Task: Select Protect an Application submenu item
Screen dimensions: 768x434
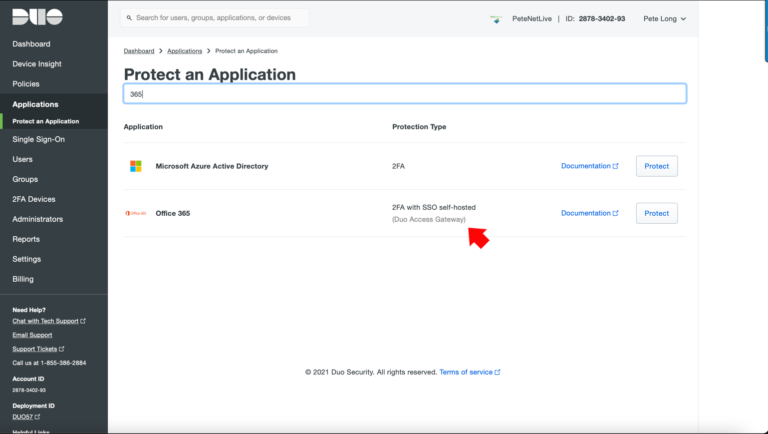Action: point(46,121)
